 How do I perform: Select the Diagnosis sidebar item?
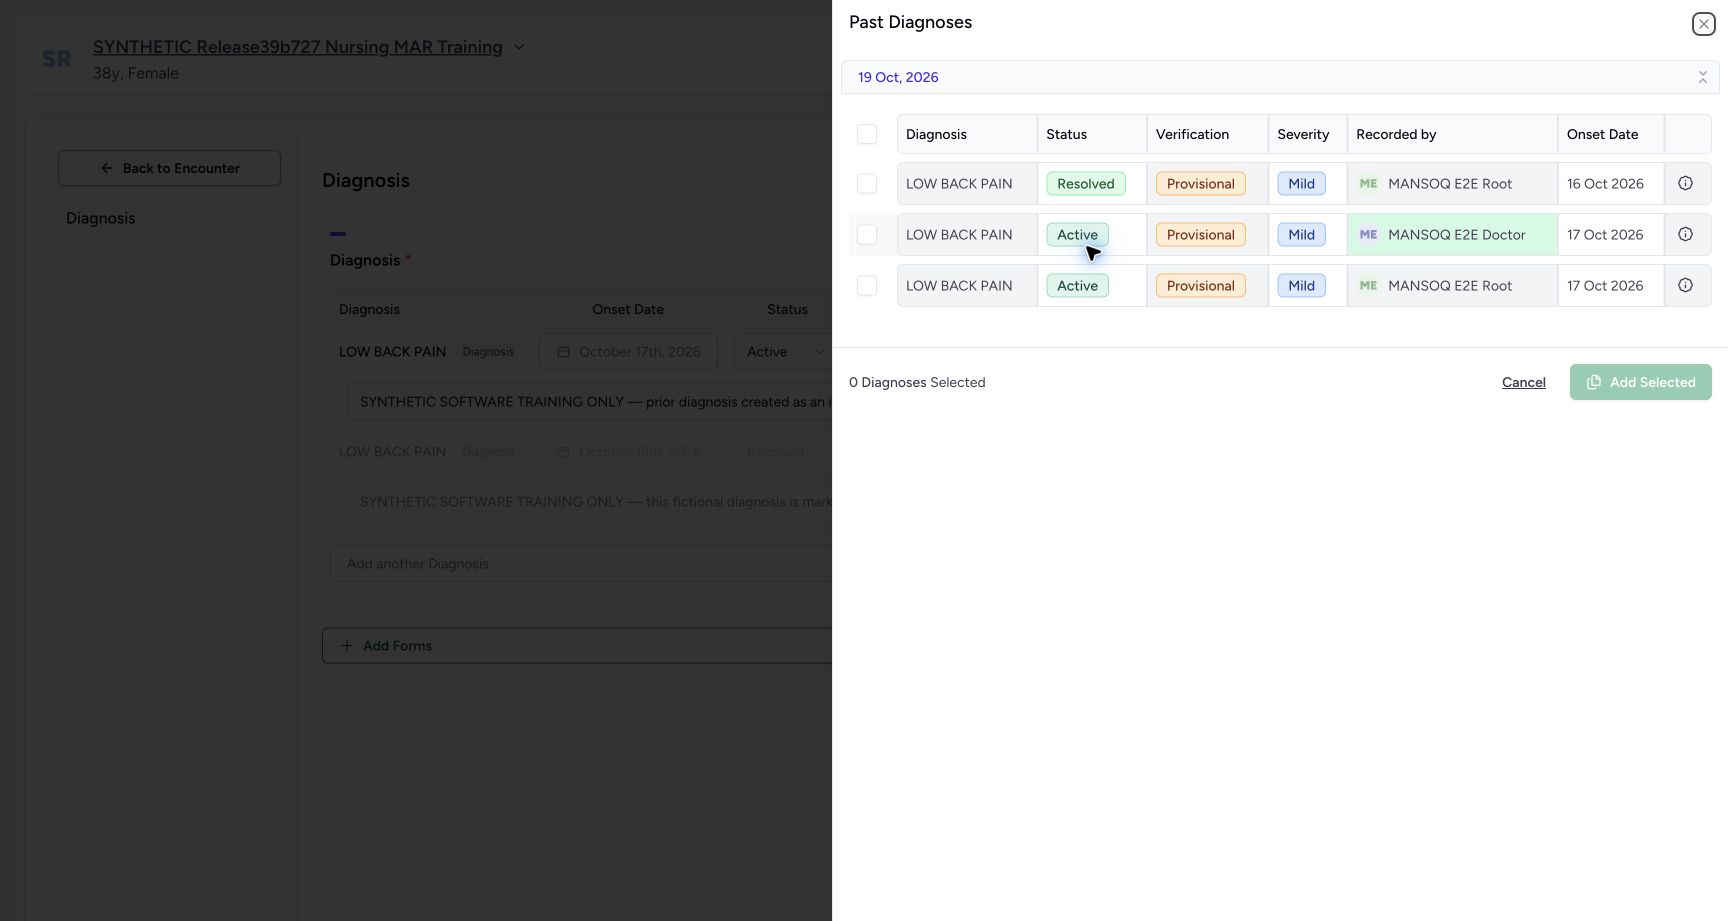(100, 218)
